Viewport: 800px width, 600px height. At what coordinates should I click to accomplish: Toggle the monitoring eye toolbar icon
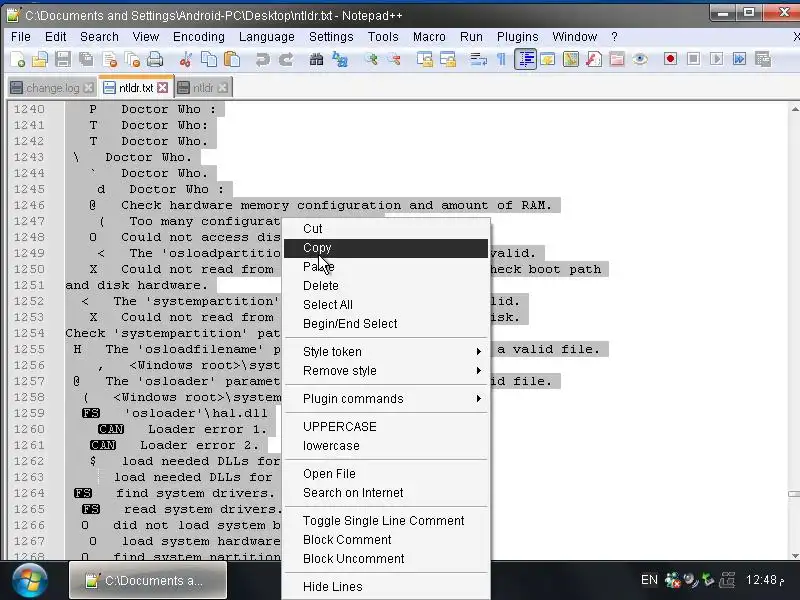(x=640, y=60)
